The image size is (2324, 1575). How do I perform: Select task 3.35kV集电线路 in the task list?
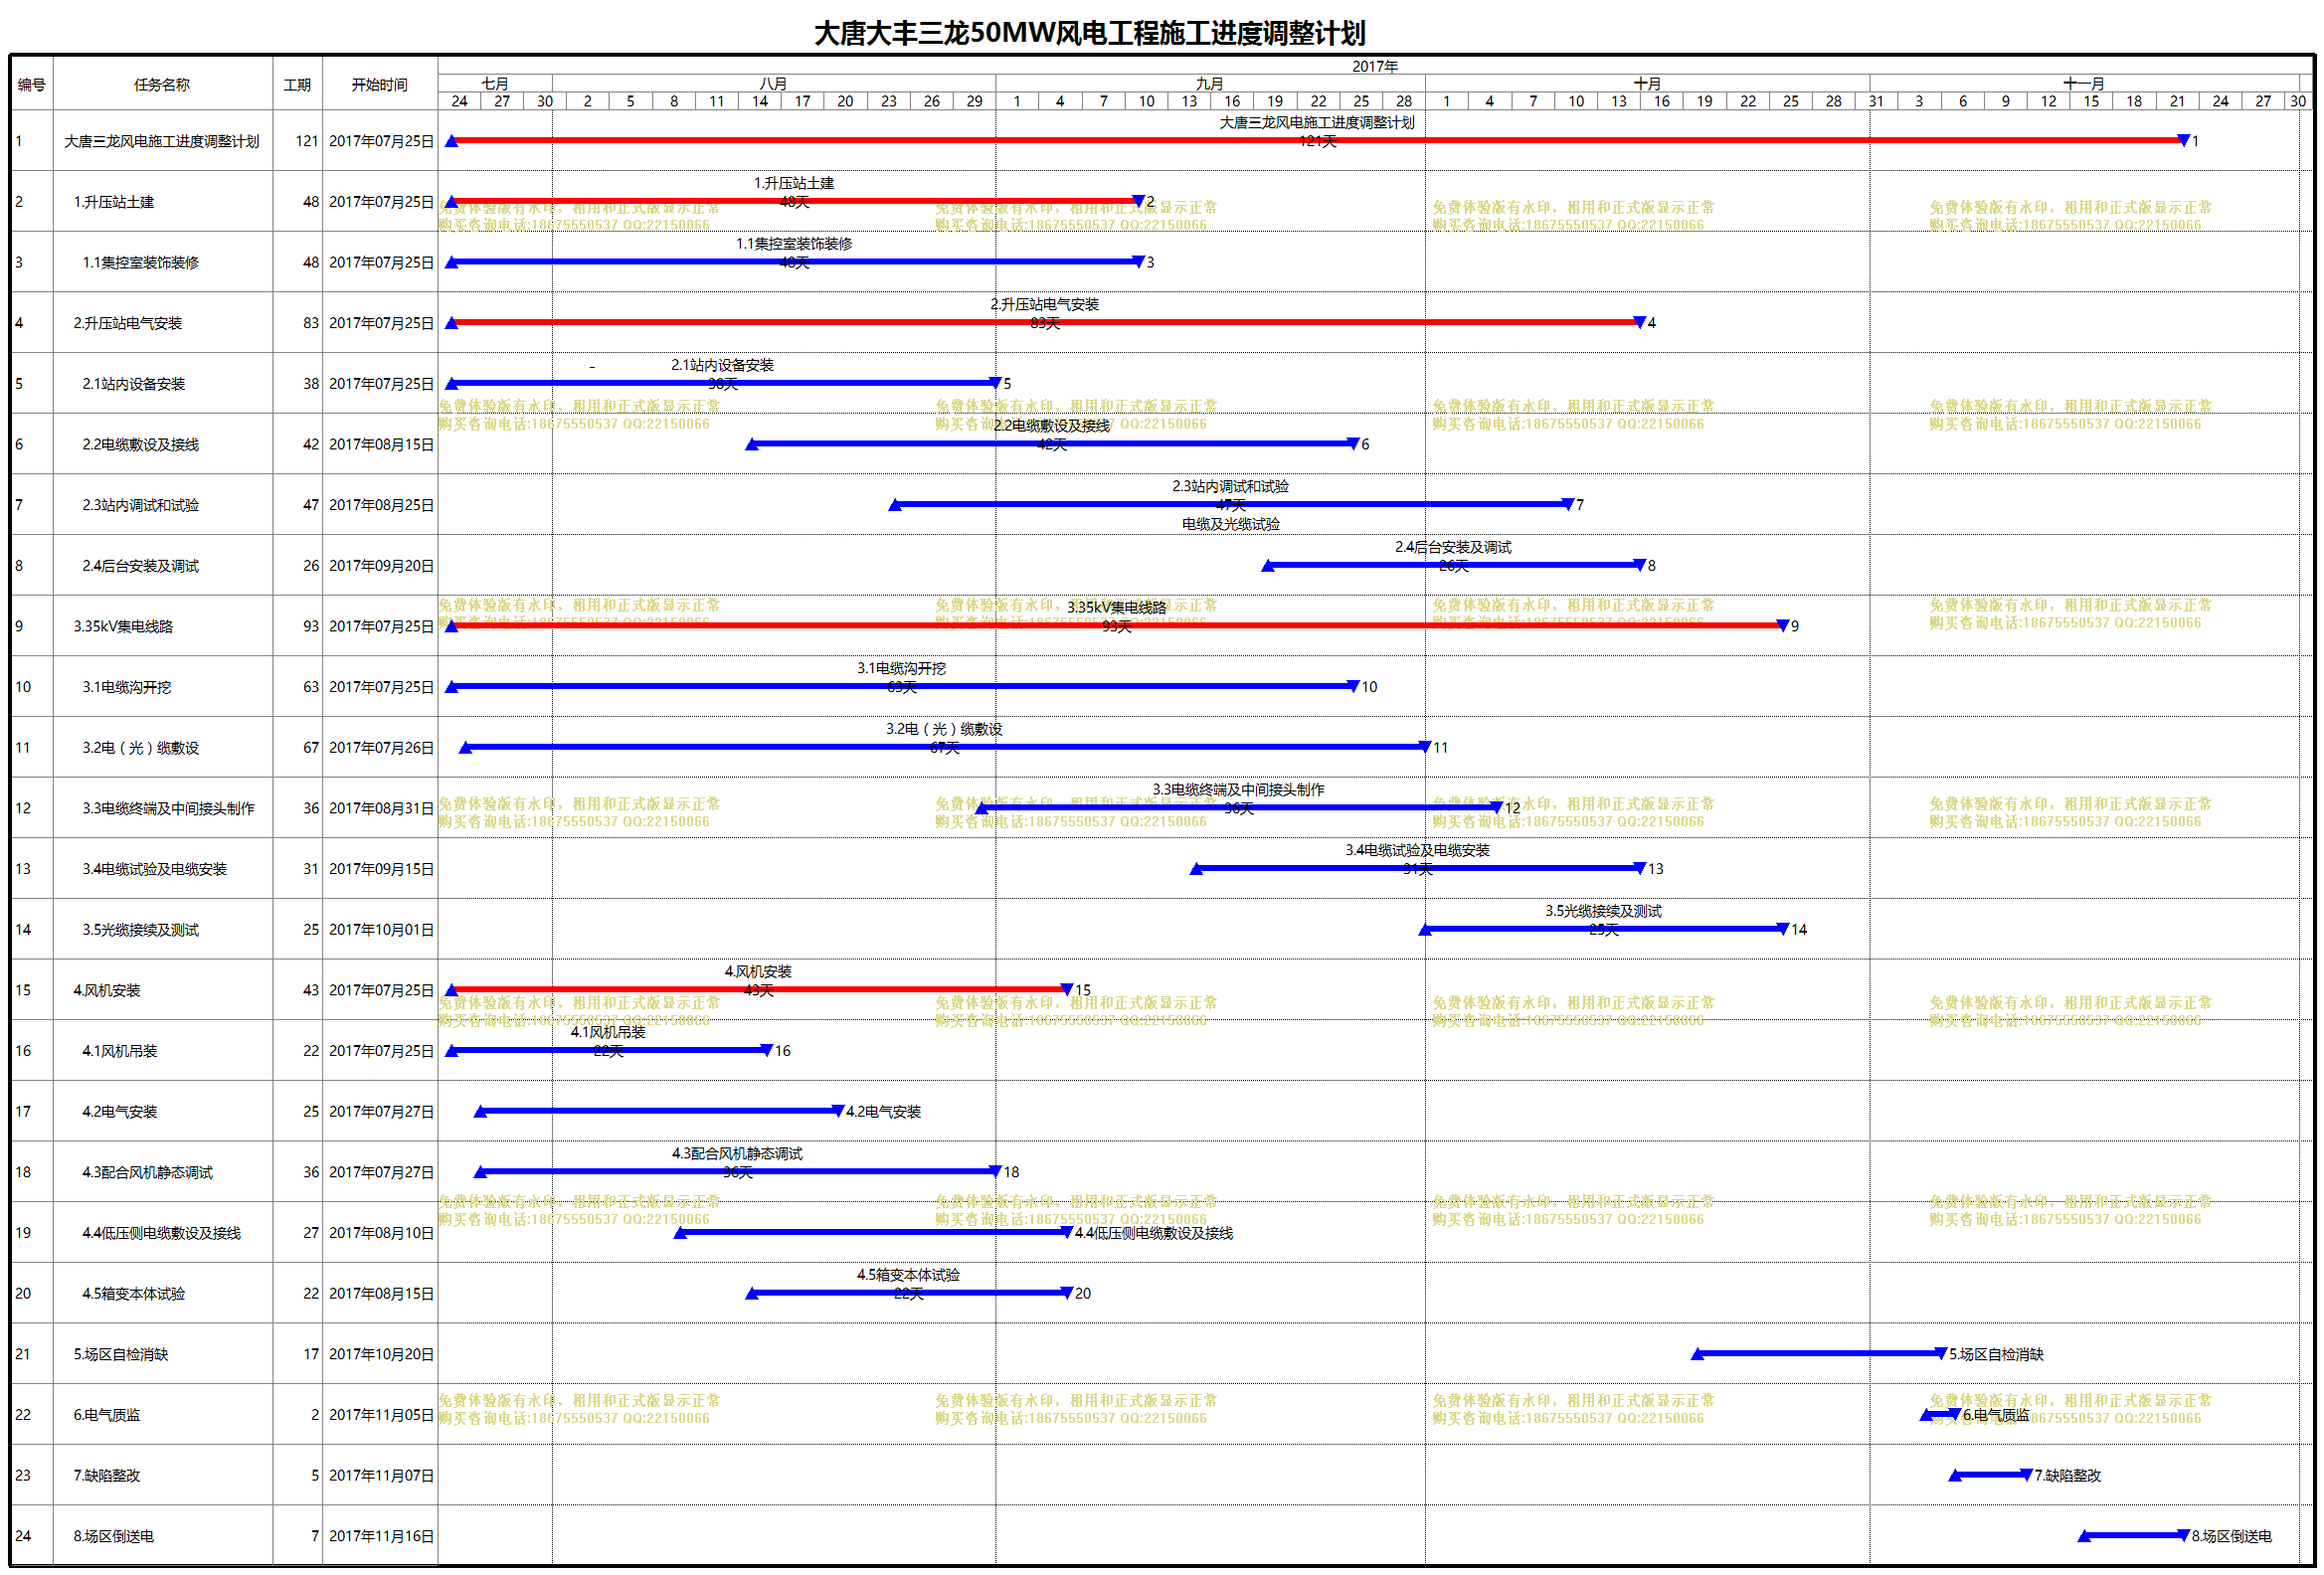click(x=123, y=627)
